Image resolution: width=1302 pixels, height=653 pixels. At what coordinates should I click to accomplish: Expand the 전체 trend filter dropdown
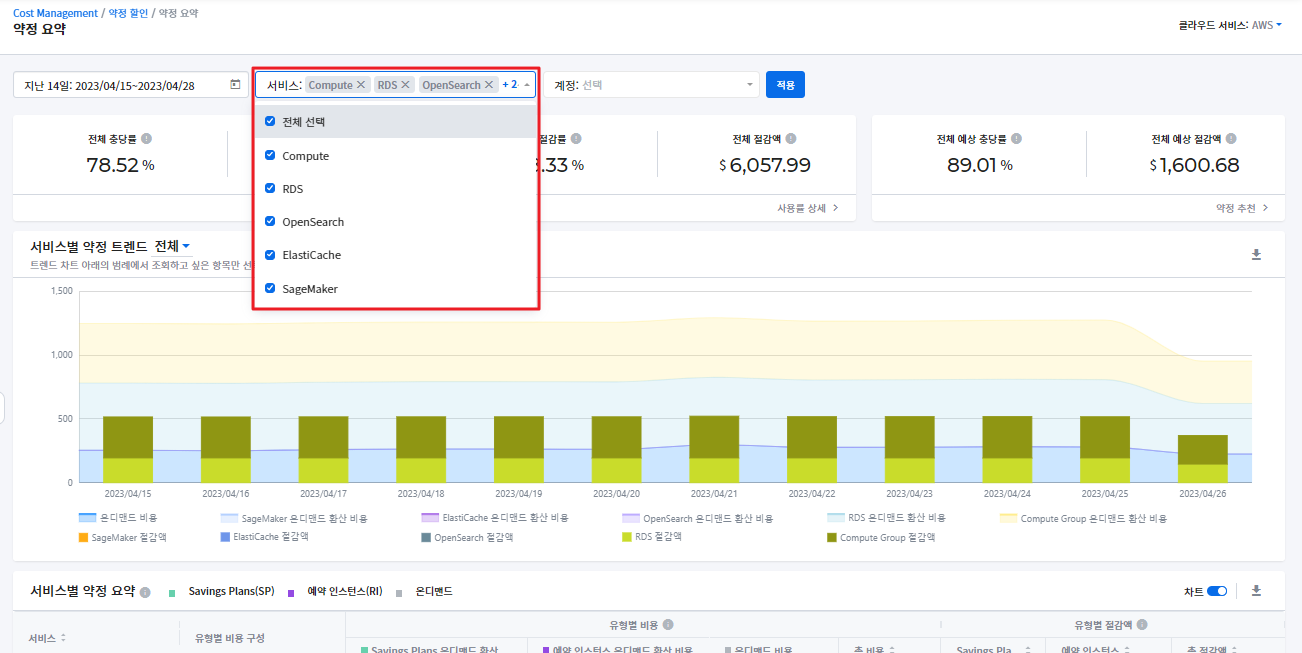172,246
